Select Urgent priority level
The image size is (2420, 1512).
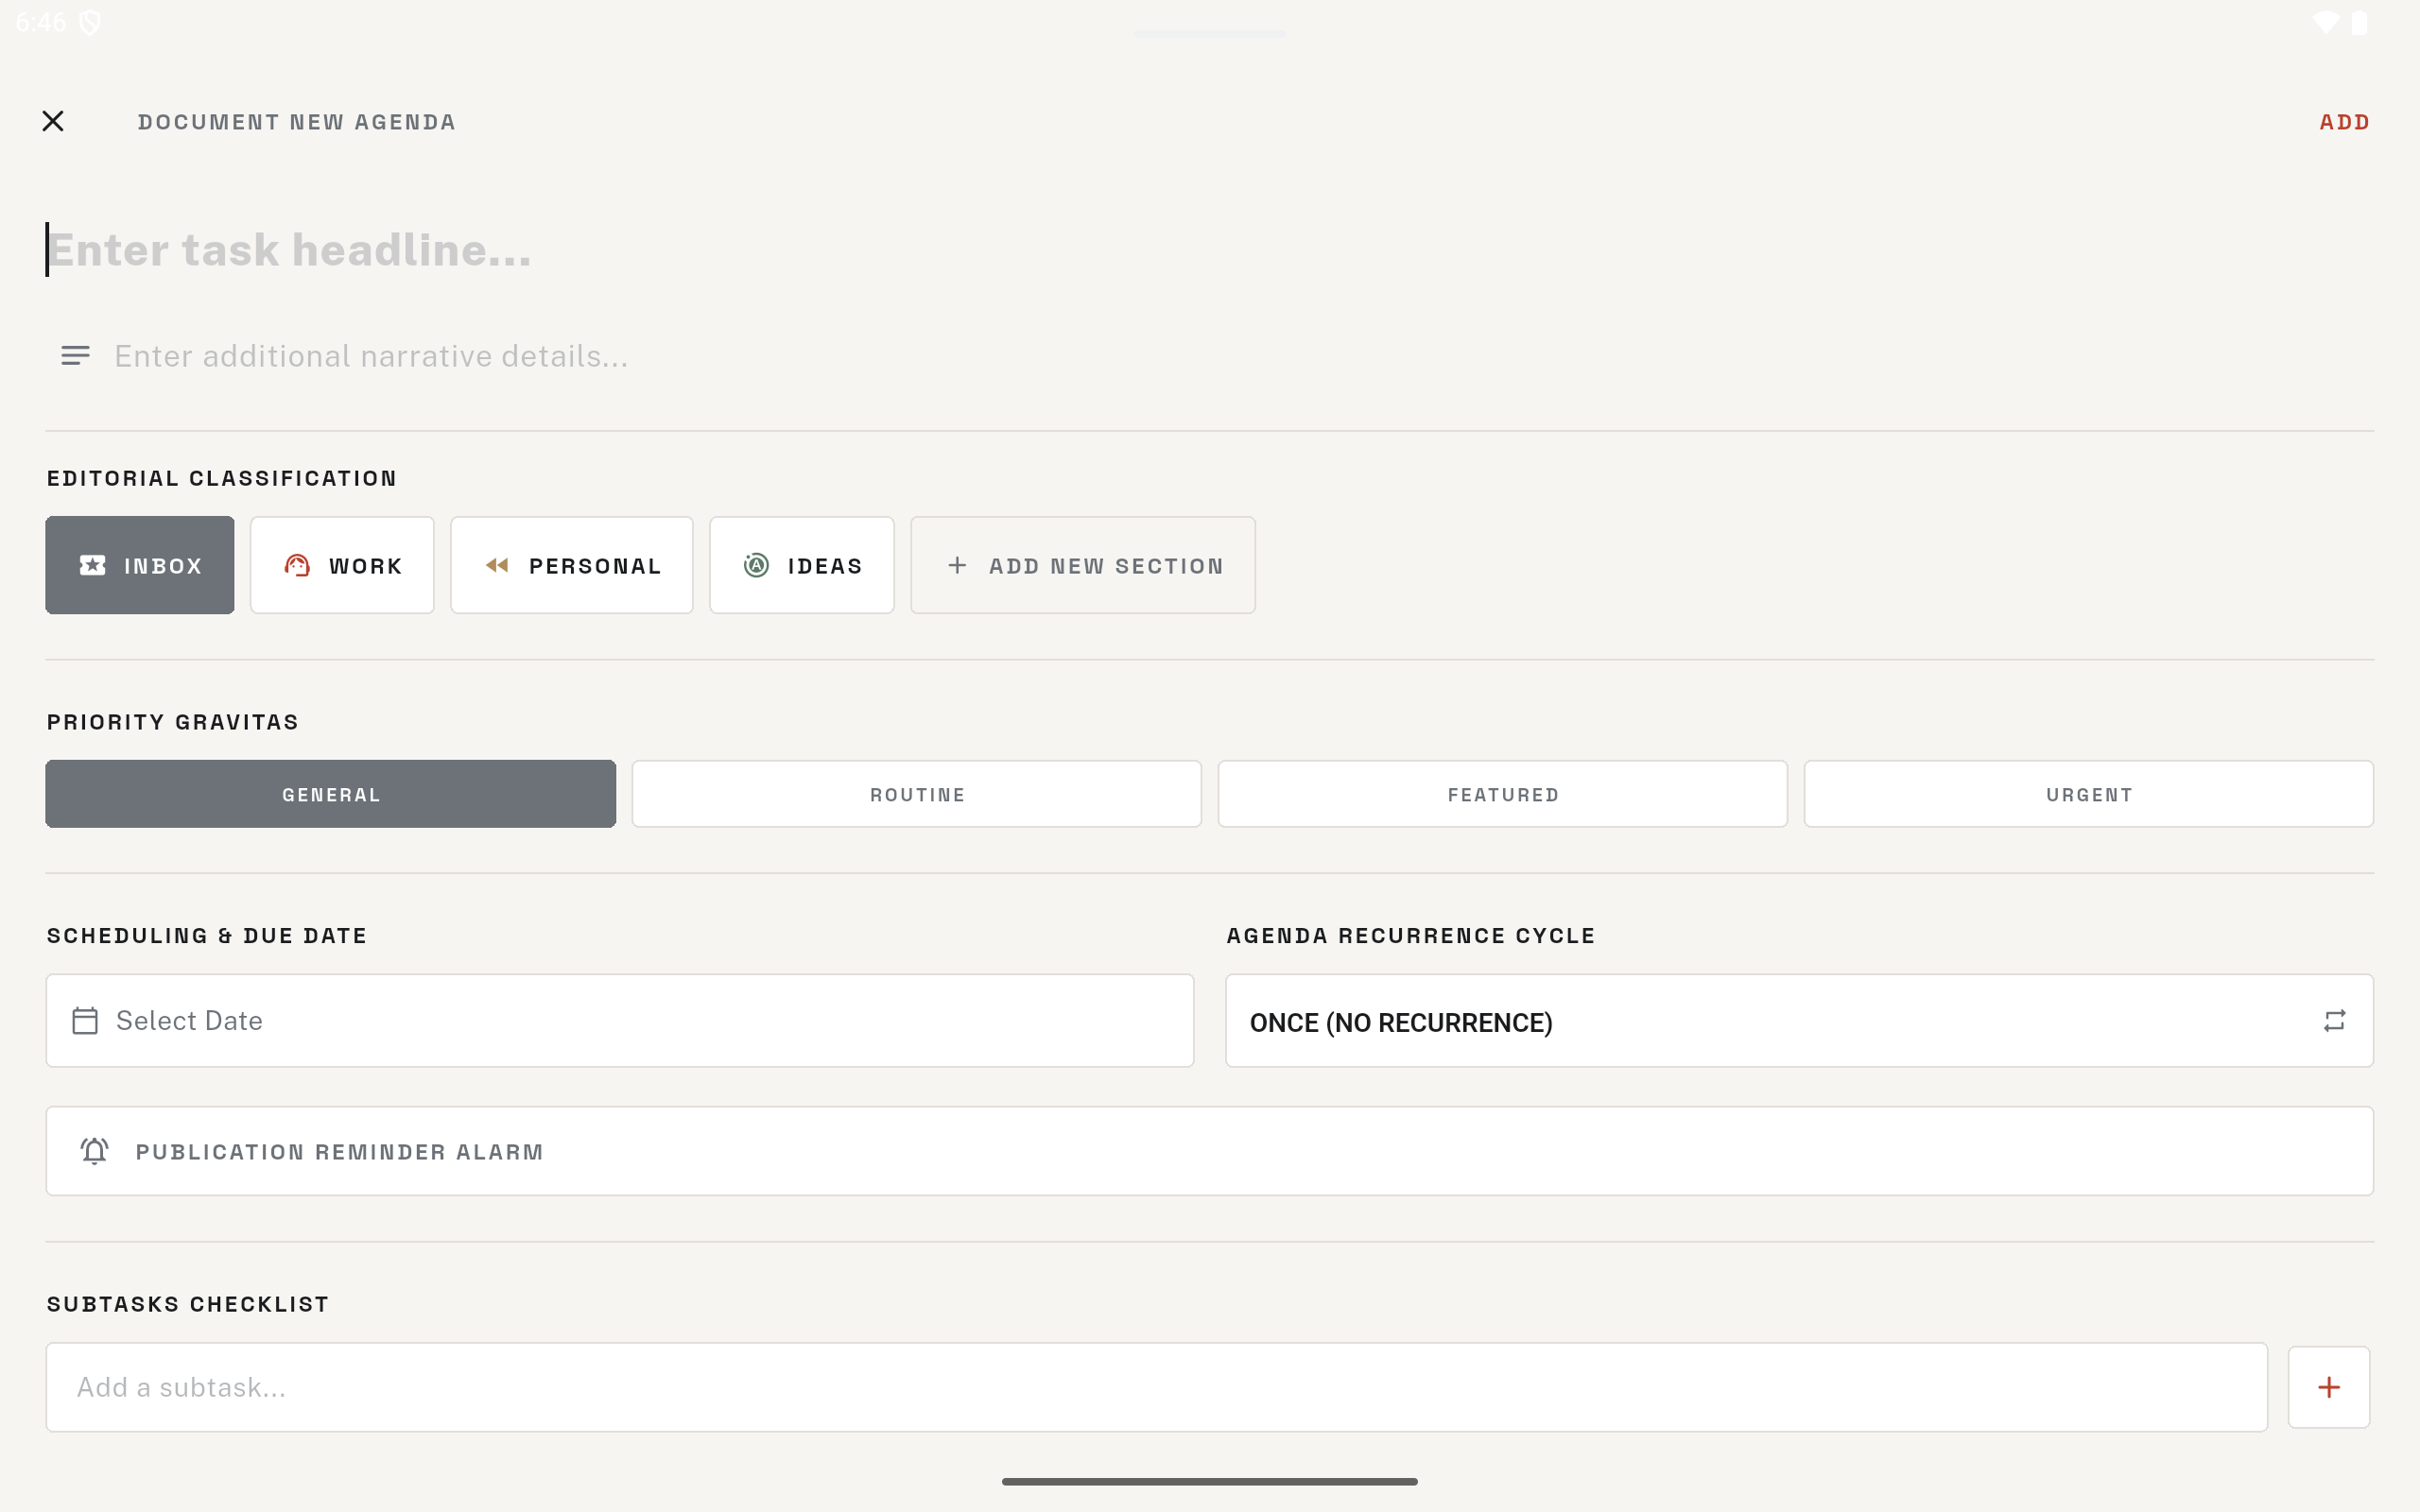pyautogui.click(x=2088, y=794)
